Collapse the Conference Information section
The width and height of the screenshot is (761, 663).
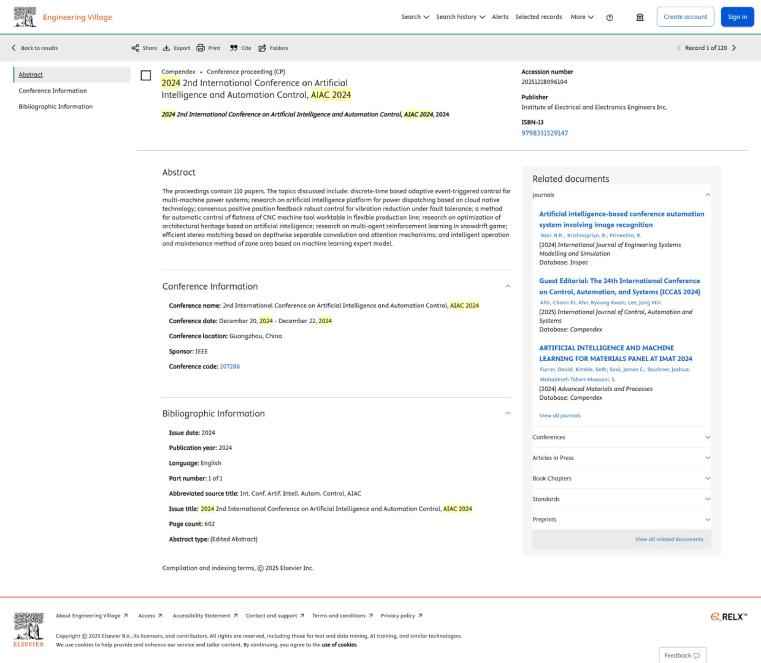click(x=507, y=286)
